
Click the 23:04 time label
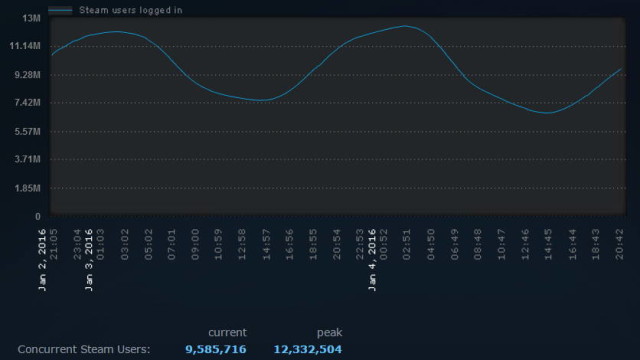(x=78, y=244)
